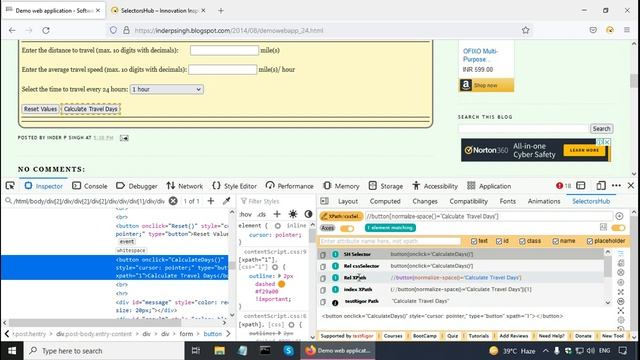Copy the Rel cssSelector value
Image resolution: width=640 pixels, height=360 pixels.
323,266
